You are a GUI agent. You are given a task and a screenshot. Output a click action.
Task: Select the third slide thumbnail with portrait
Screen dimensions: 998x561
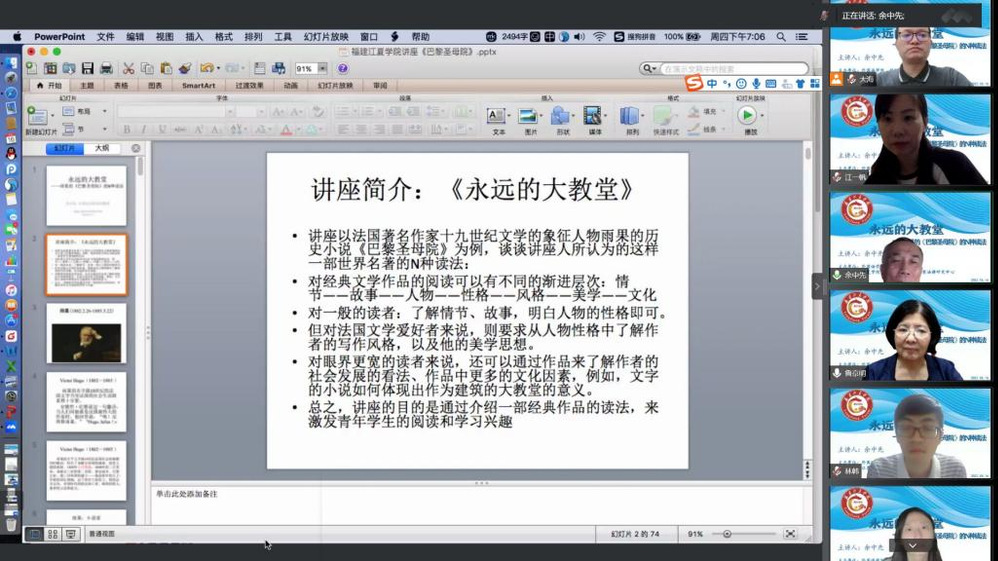click(86, 334)
